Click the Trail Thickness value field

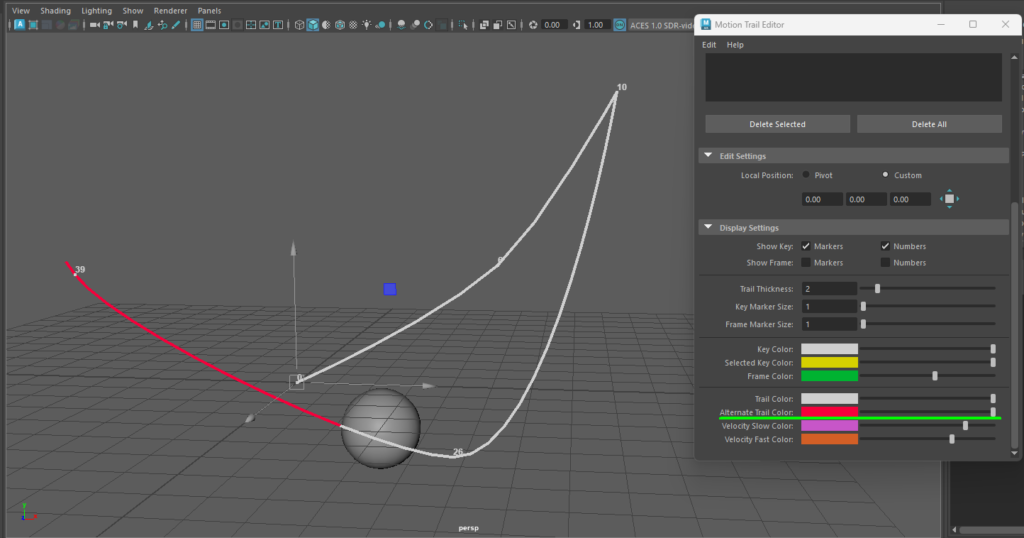(x=830, y=289)
